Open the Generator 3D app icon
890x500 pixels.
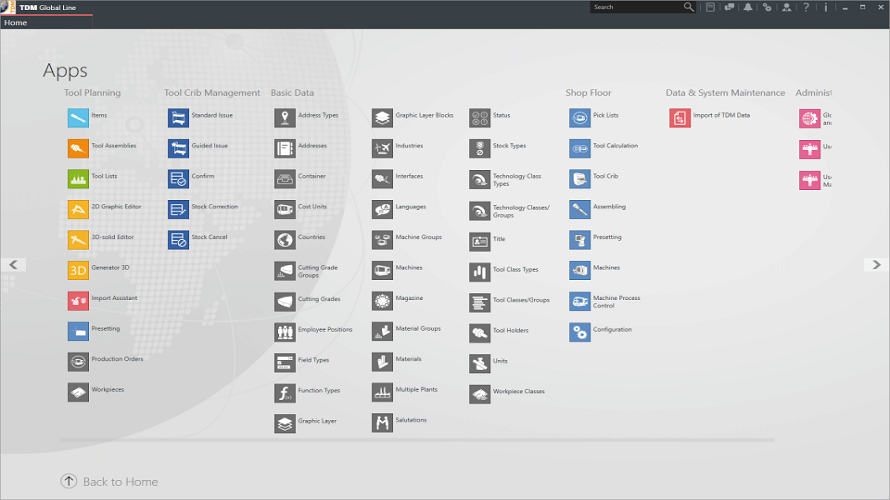click(x=78, y=270)
